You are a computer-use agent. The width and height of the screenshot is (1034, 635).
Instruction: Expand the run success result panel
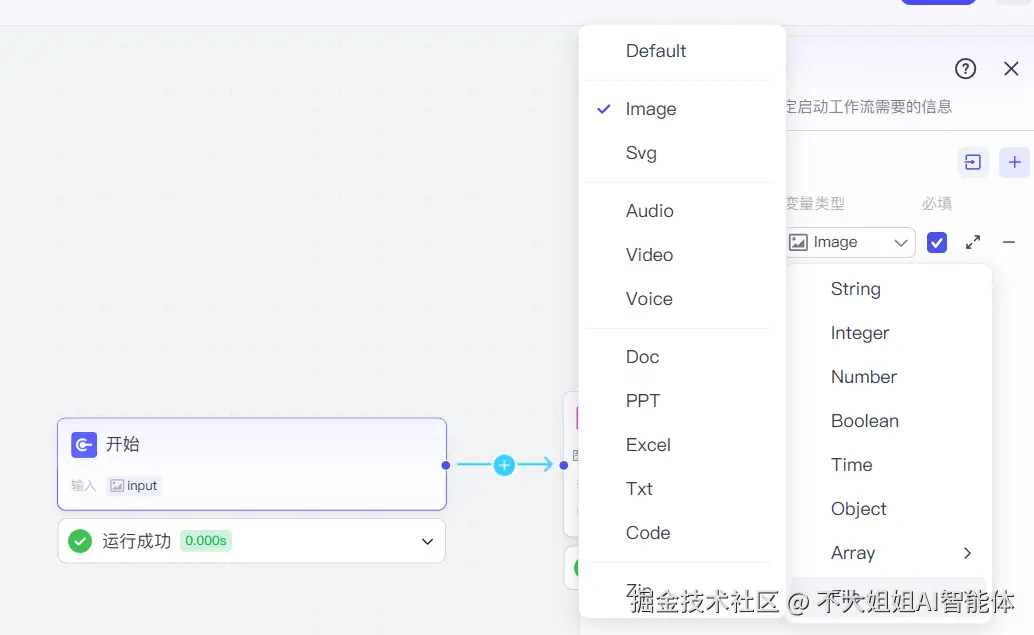[427, 541]
